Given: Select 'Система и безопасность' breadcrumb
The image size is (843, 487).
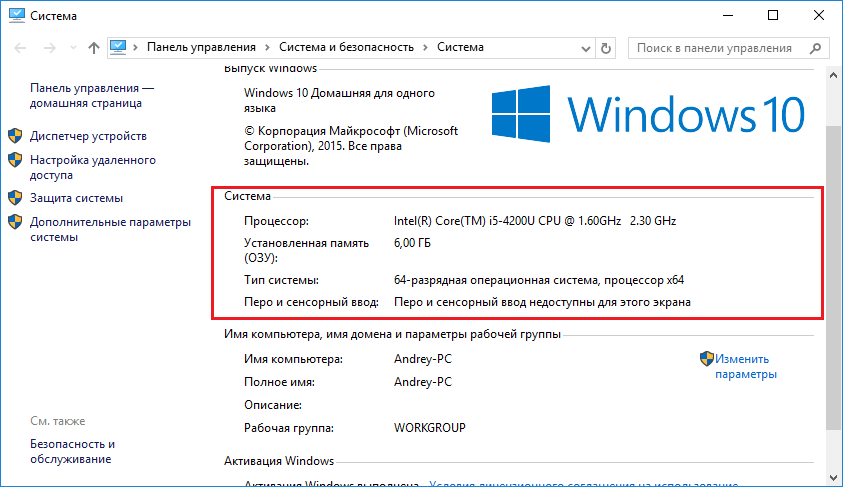Looking at the screenshot, I should (x=346, y=47).
